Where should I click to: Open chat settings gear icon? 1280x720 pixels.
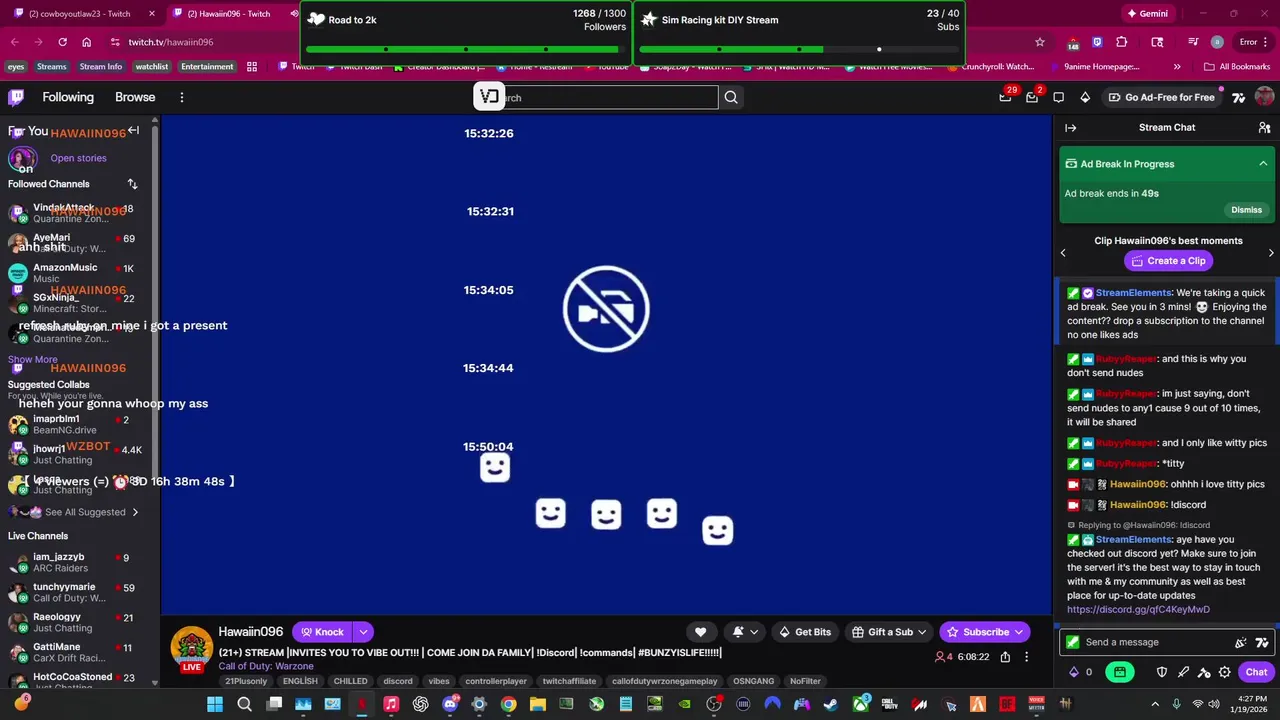tap(1225, 672)
